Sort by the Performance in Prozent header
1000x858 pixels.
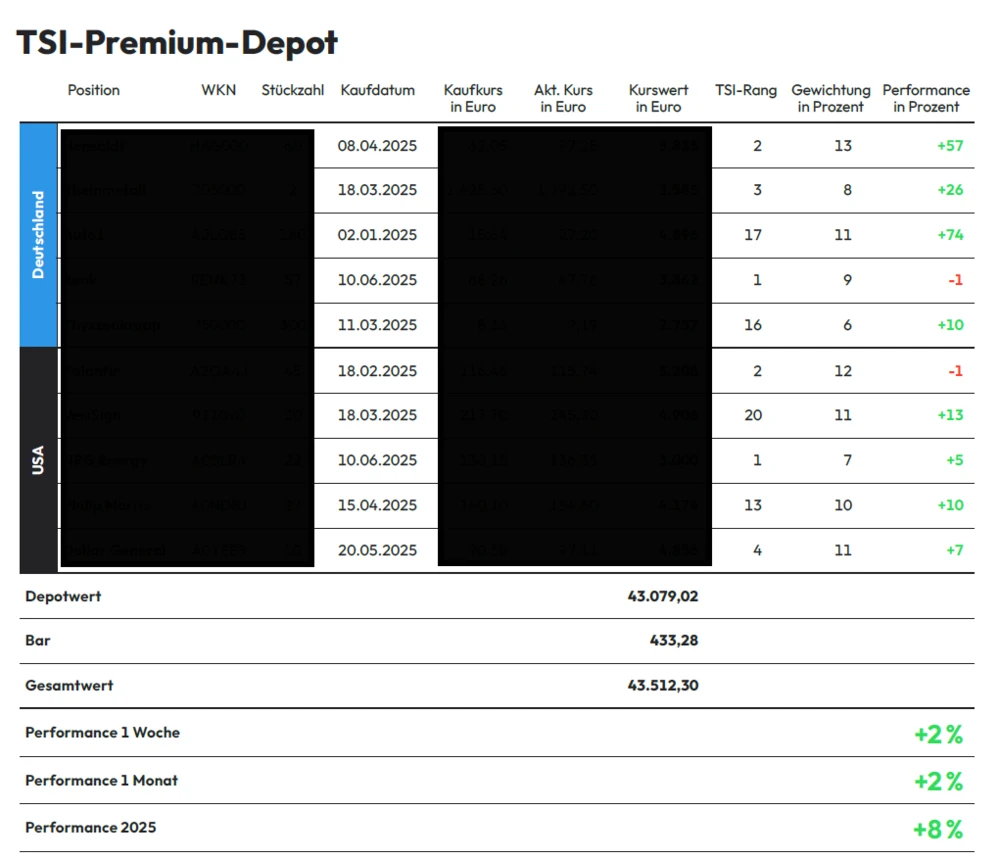(x=926, y=97)
